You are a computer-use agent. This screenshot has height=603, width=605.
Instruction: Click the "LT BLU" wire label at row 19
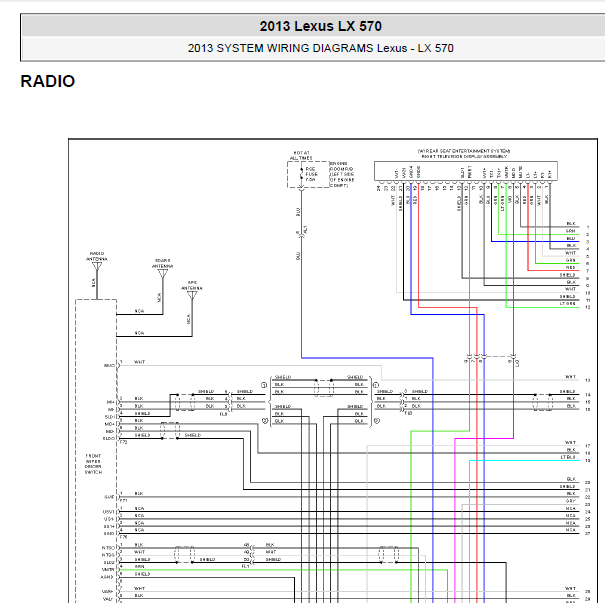click(568, 457)
